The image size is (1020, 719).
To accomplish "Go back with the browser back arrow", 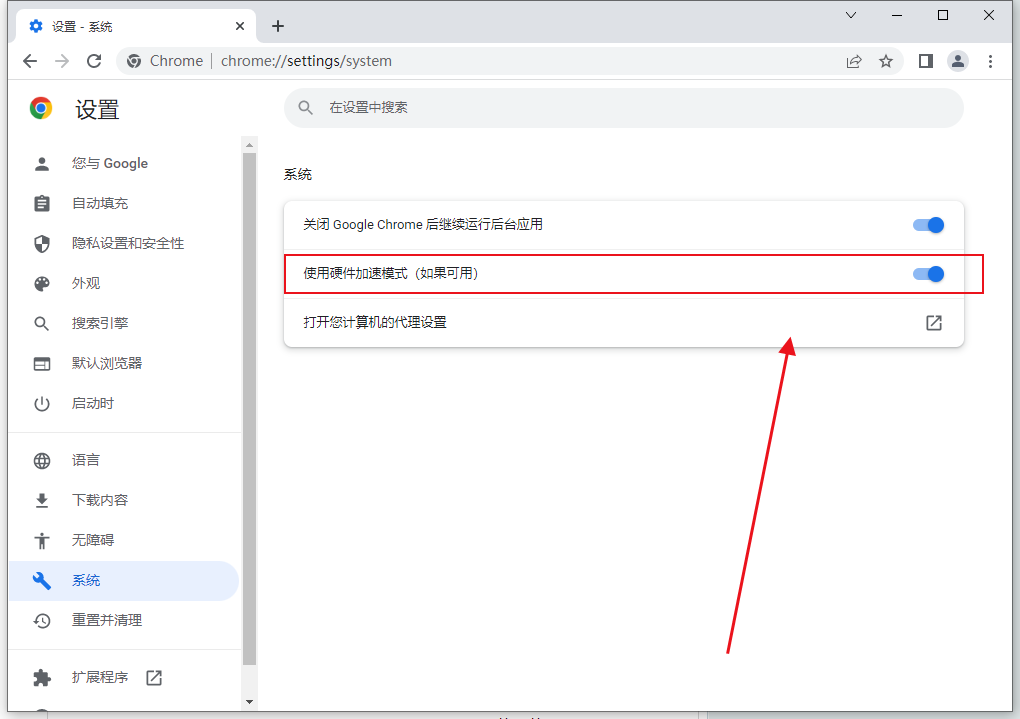I will point(30,61).
